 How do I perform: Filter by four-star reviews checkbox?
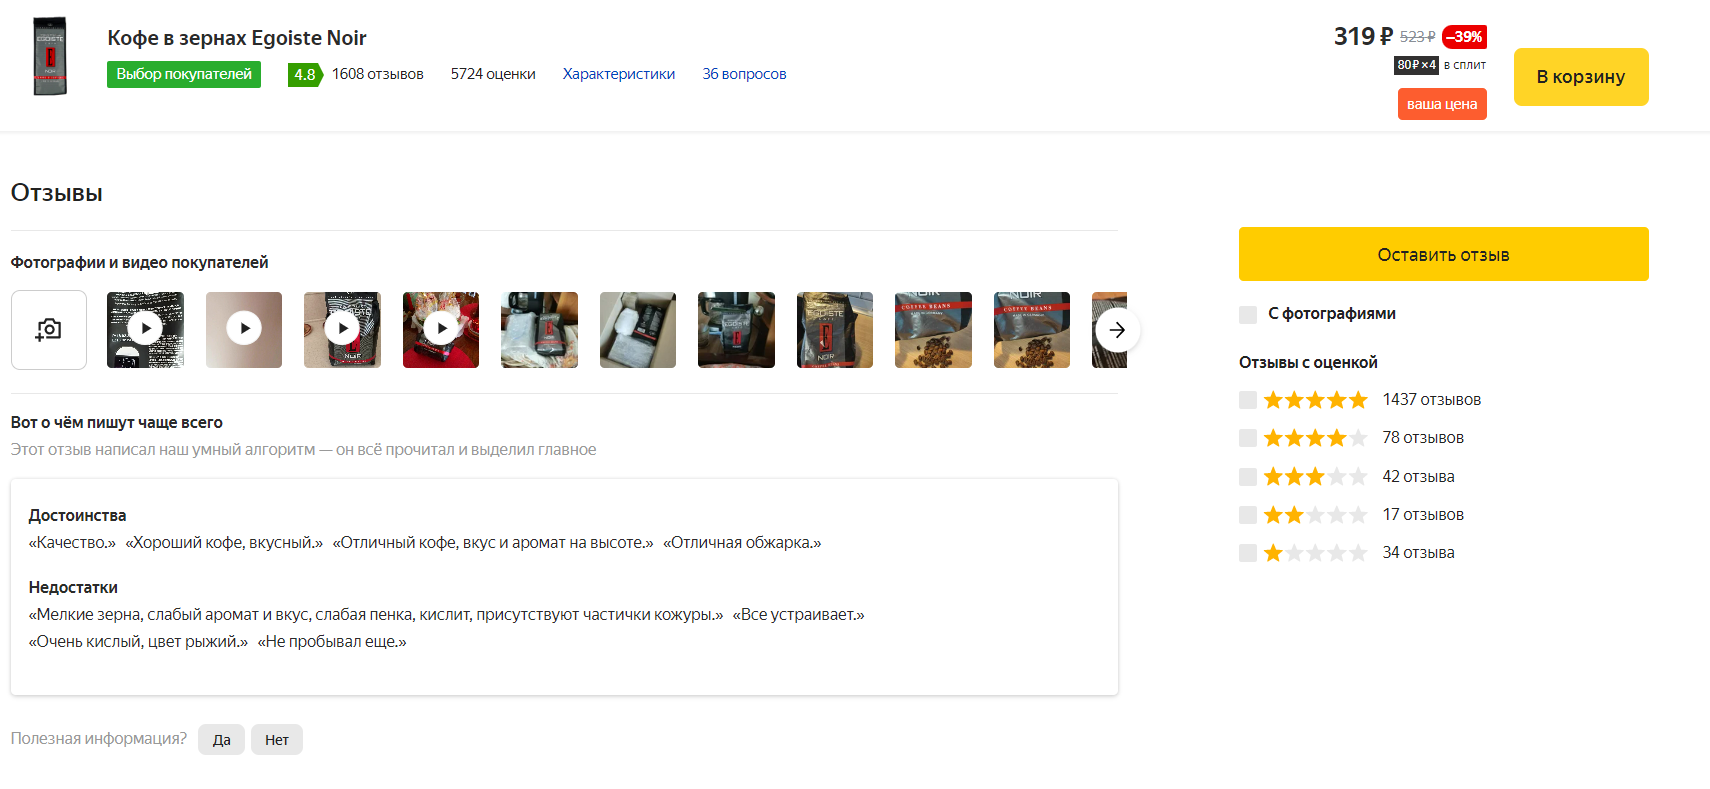tap(1248, 438)
